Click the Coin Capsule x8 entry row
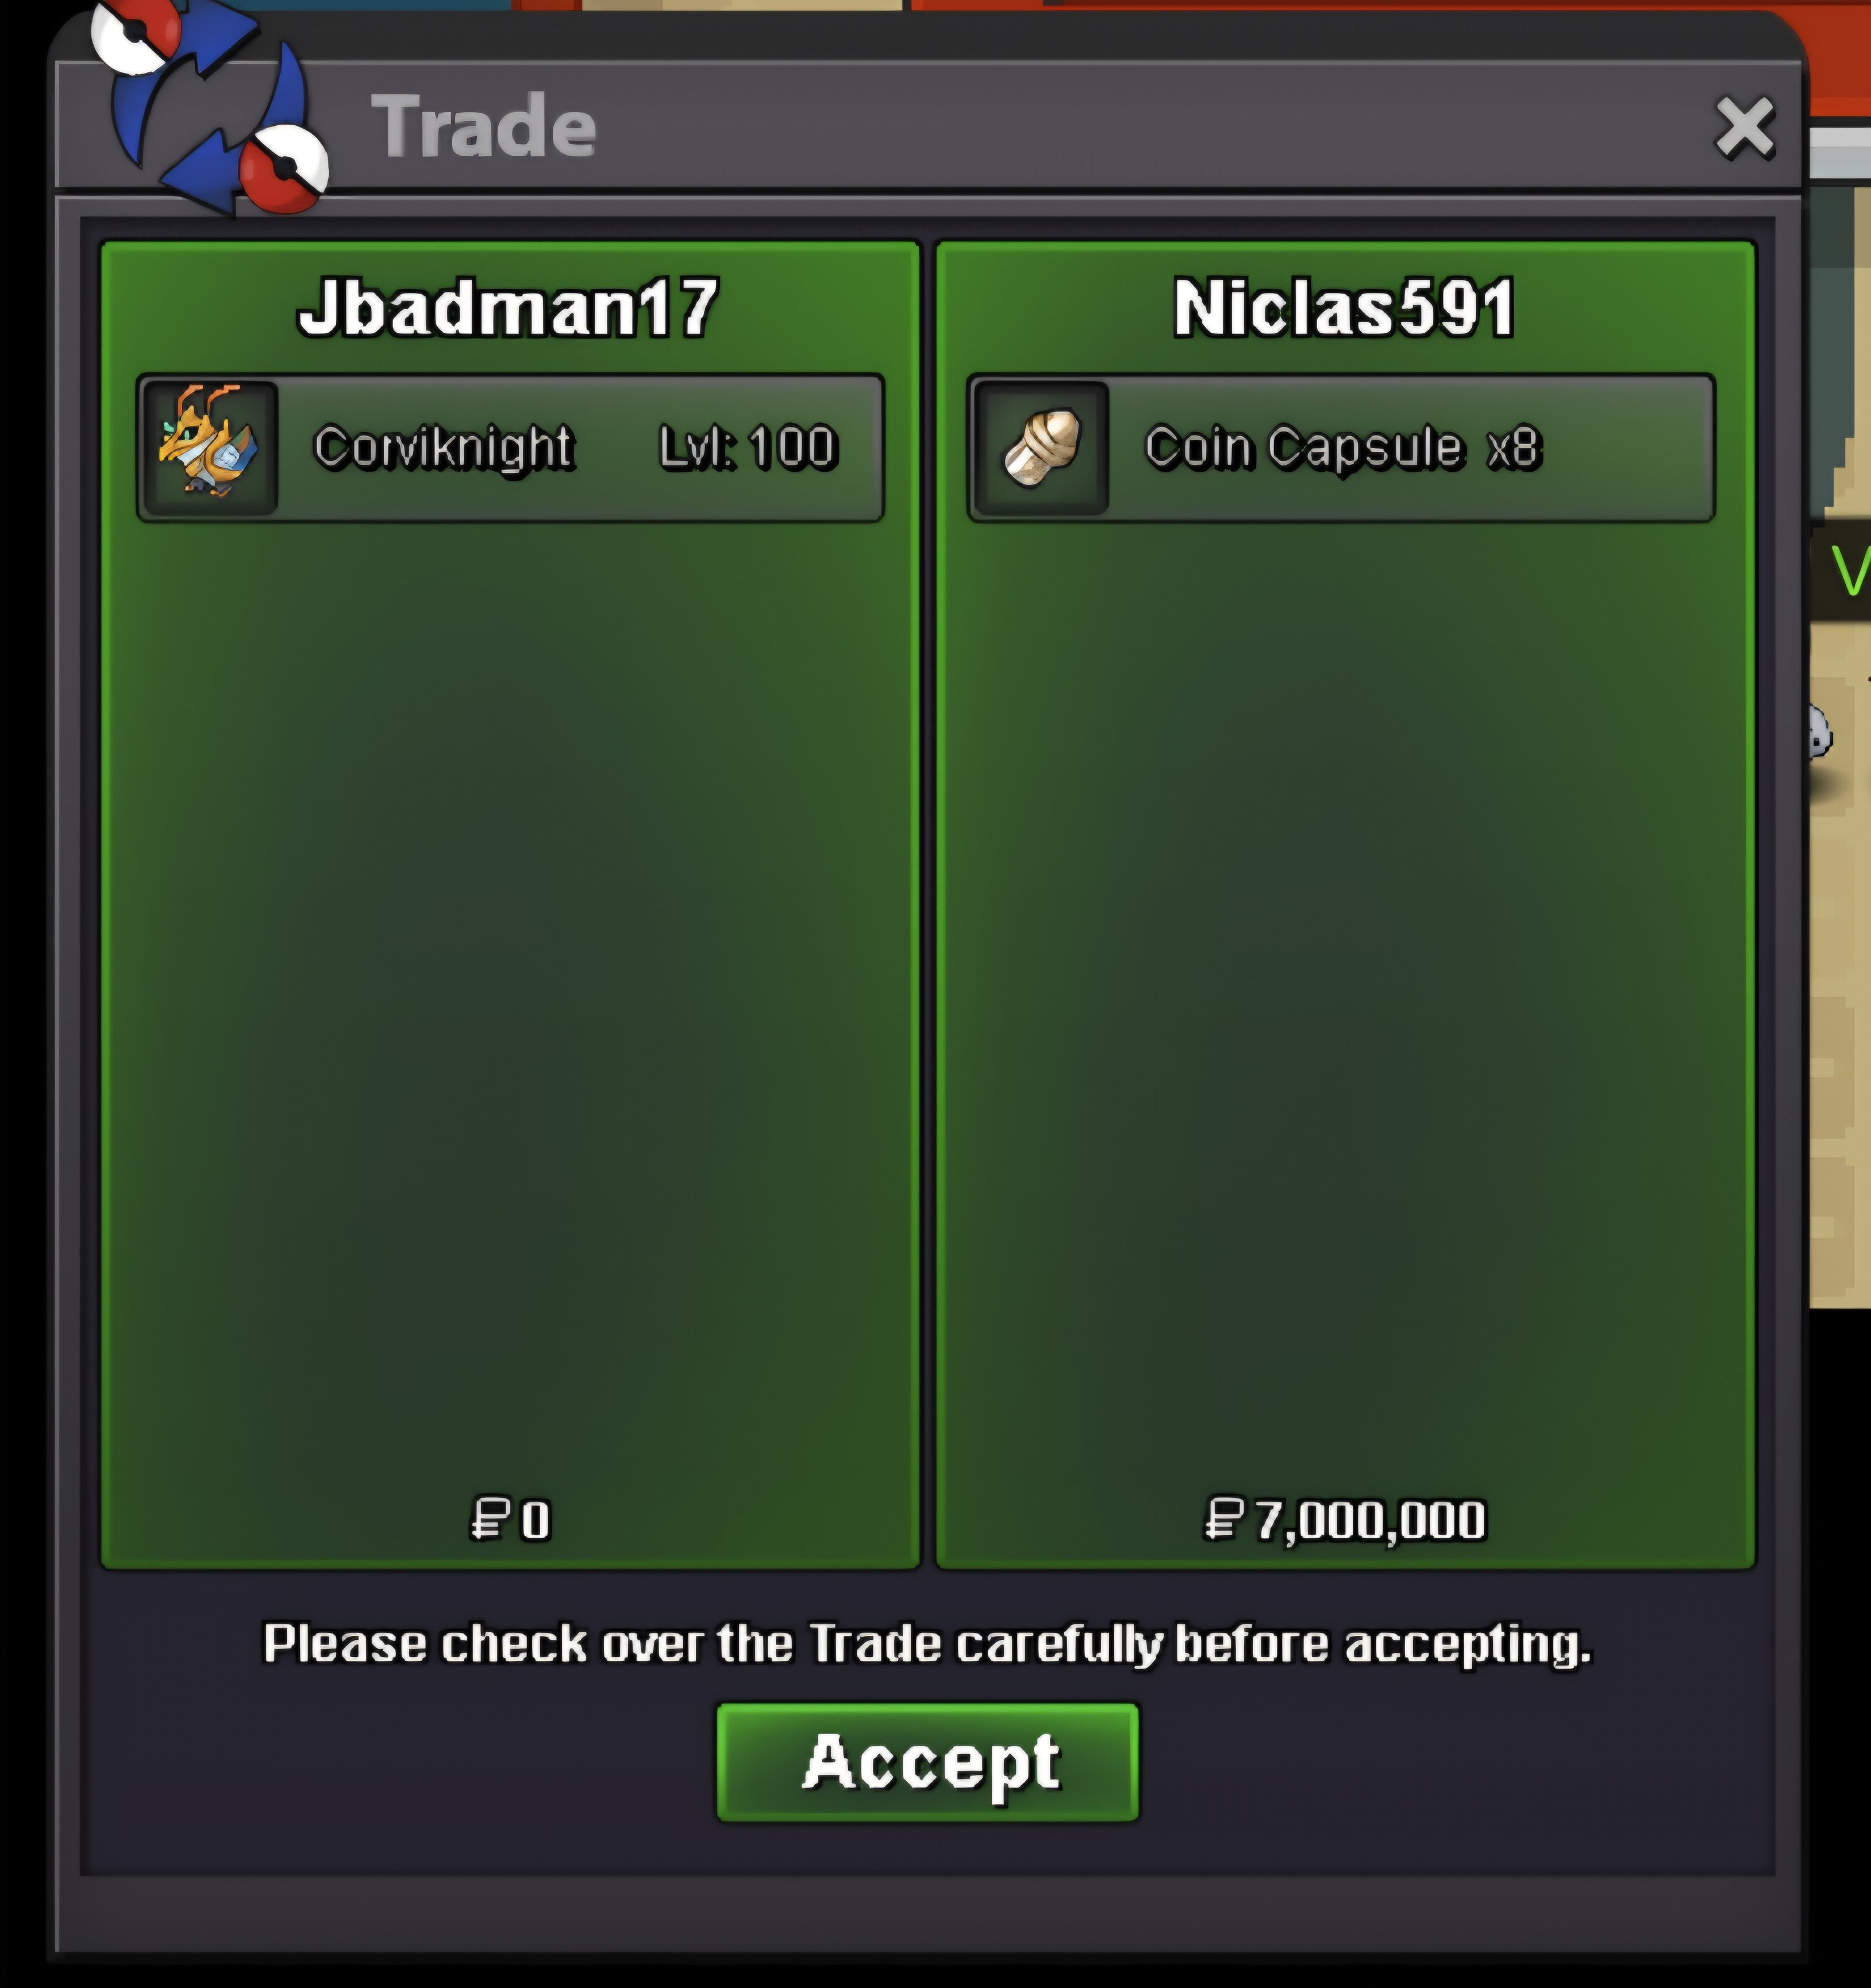 1341,447
